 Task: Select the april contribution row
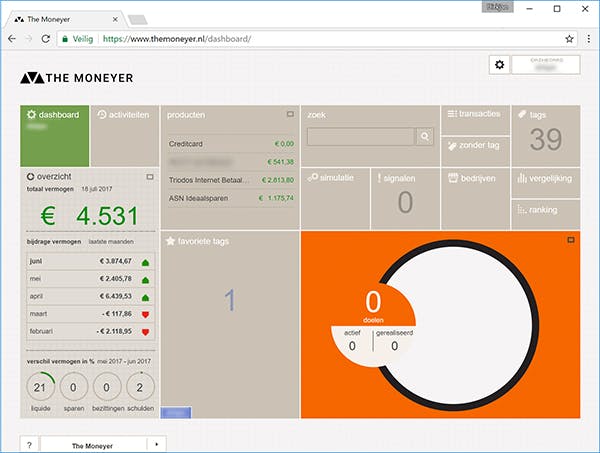(x=91, y=297)
